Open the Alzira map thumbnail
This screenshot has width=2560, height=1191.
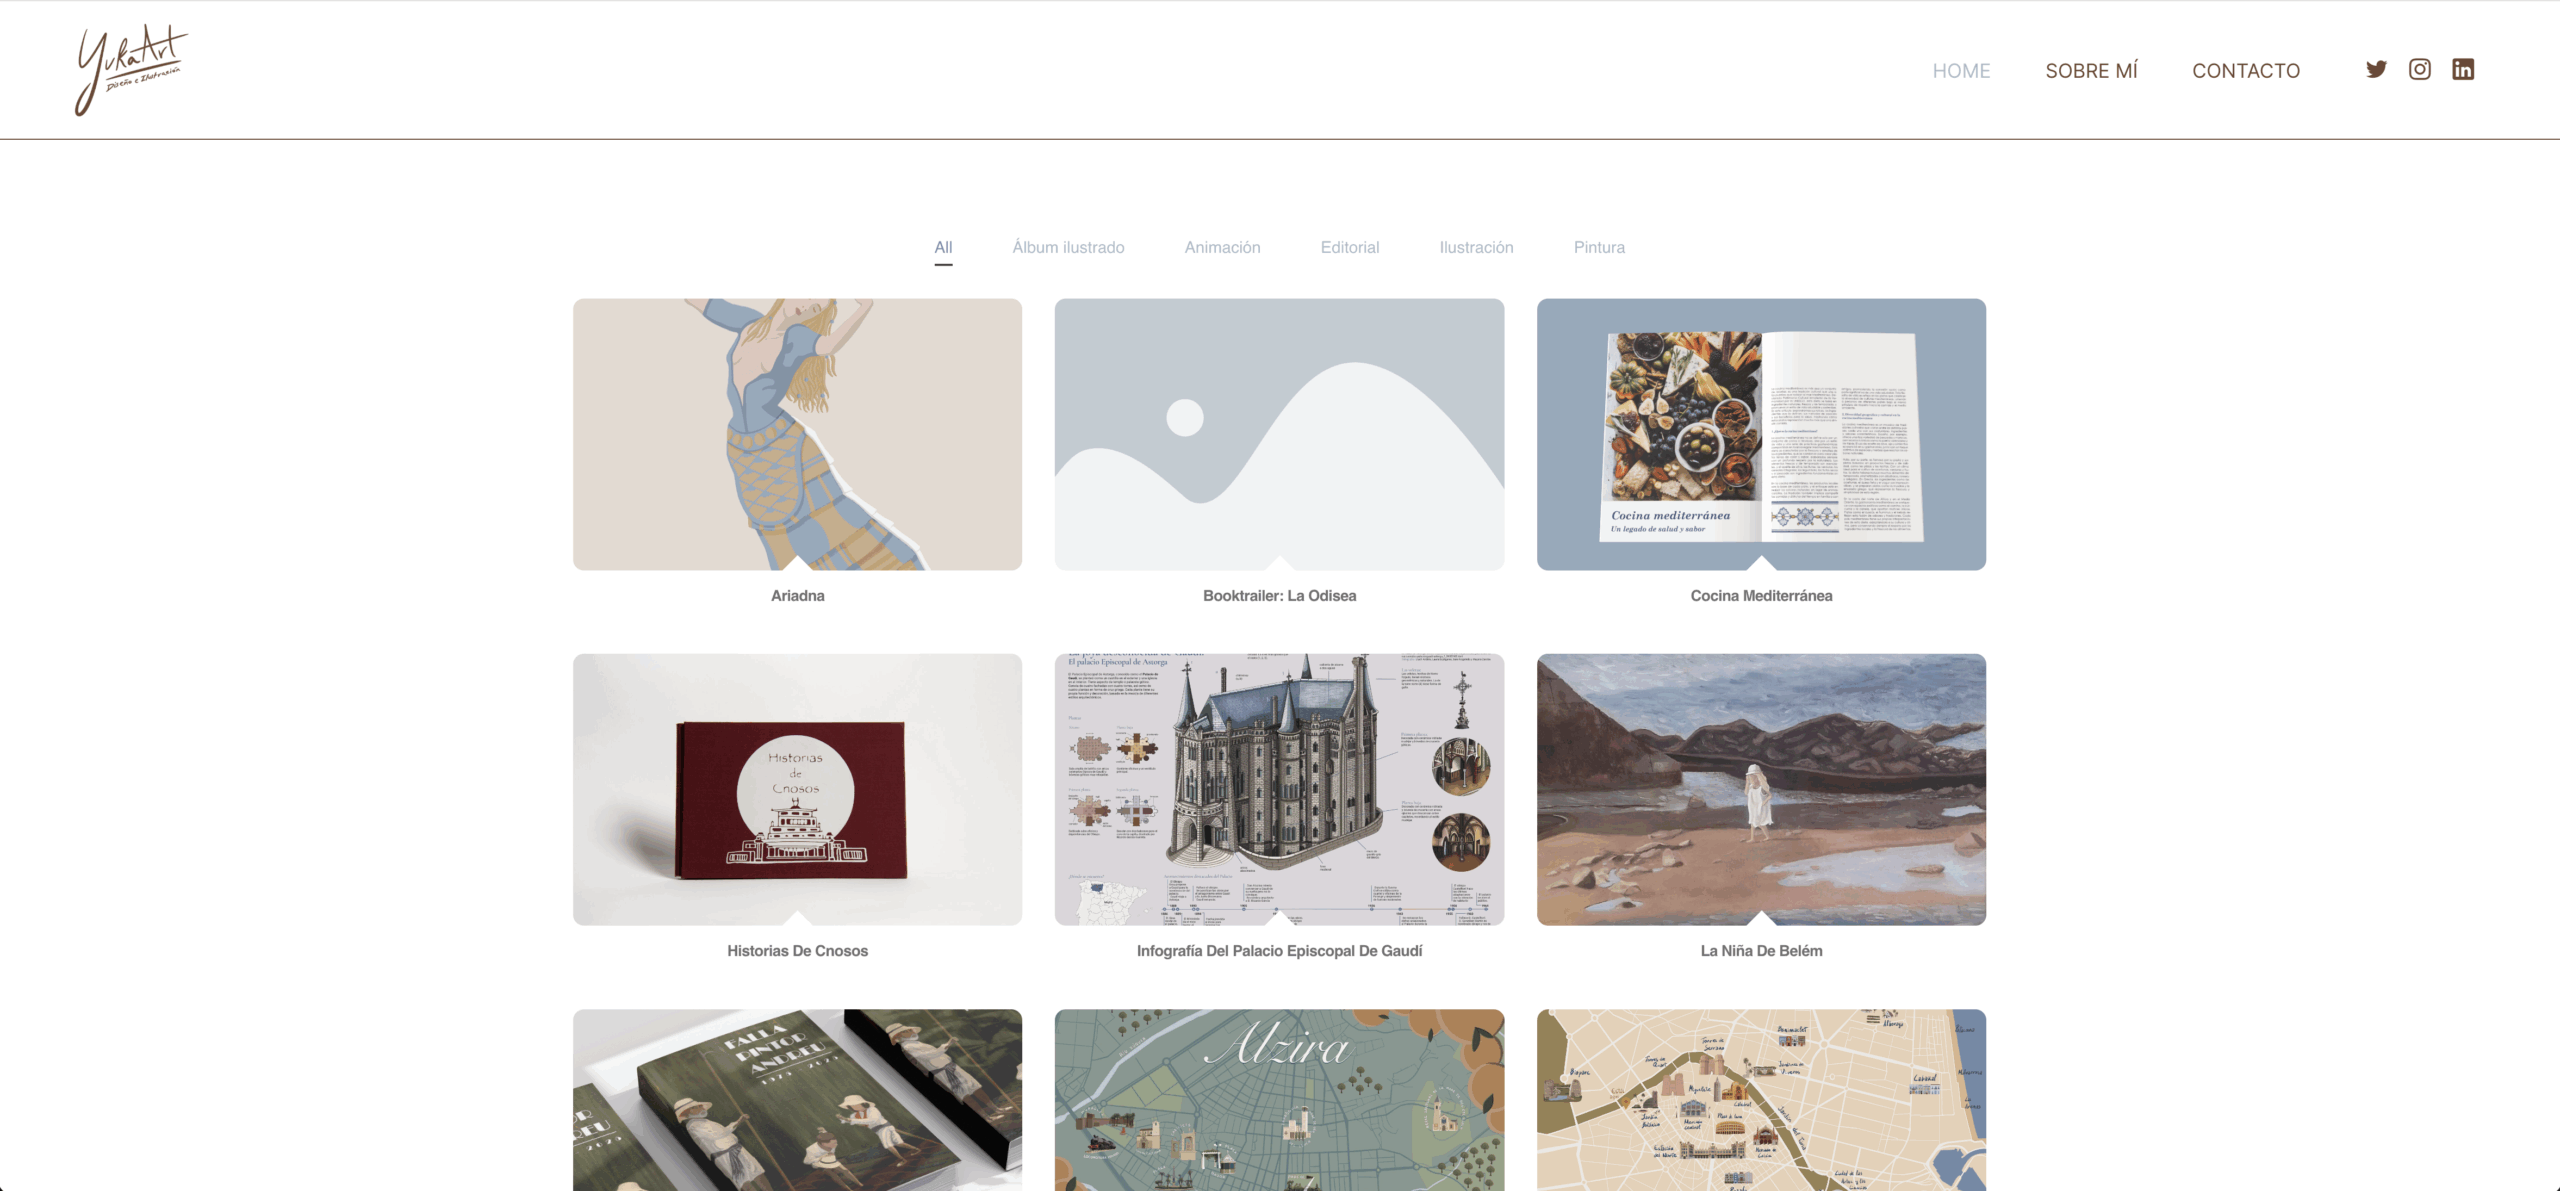1279,1099
